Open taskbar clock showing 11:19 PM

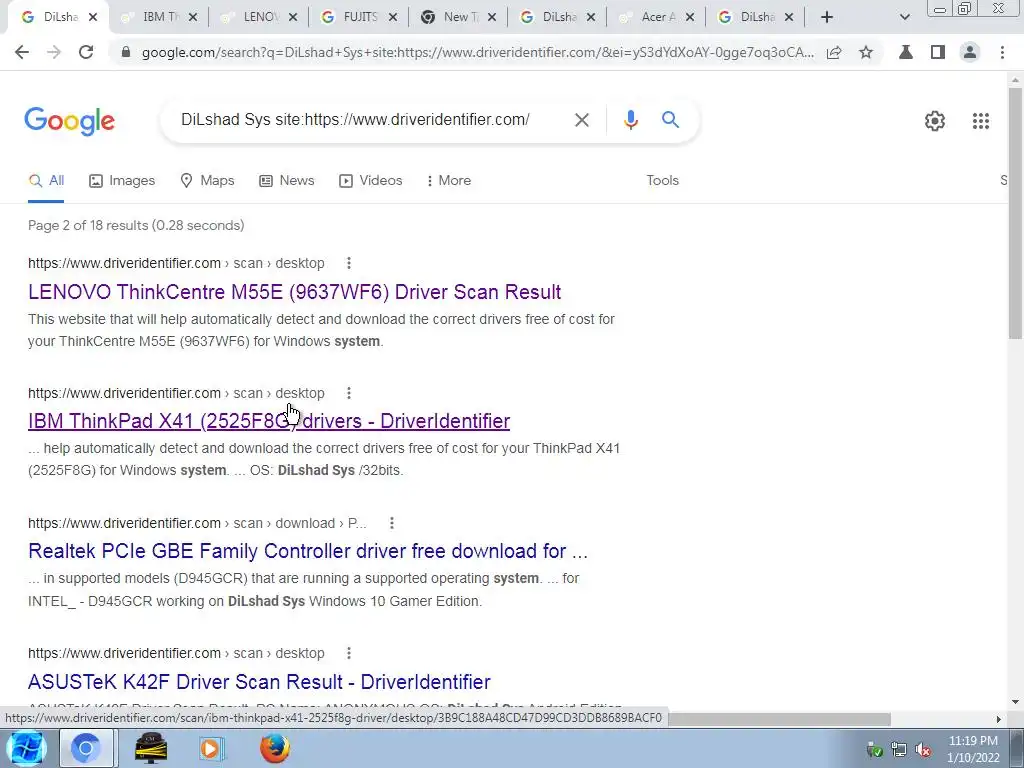tap(973, 749)
